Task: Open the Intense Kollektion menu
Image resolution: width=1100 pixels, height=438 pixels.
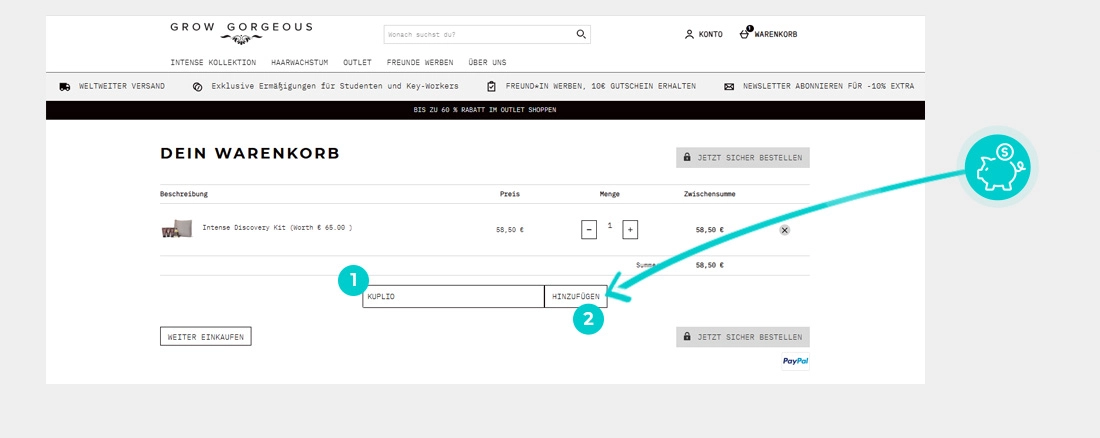Action: coord(213,62)
